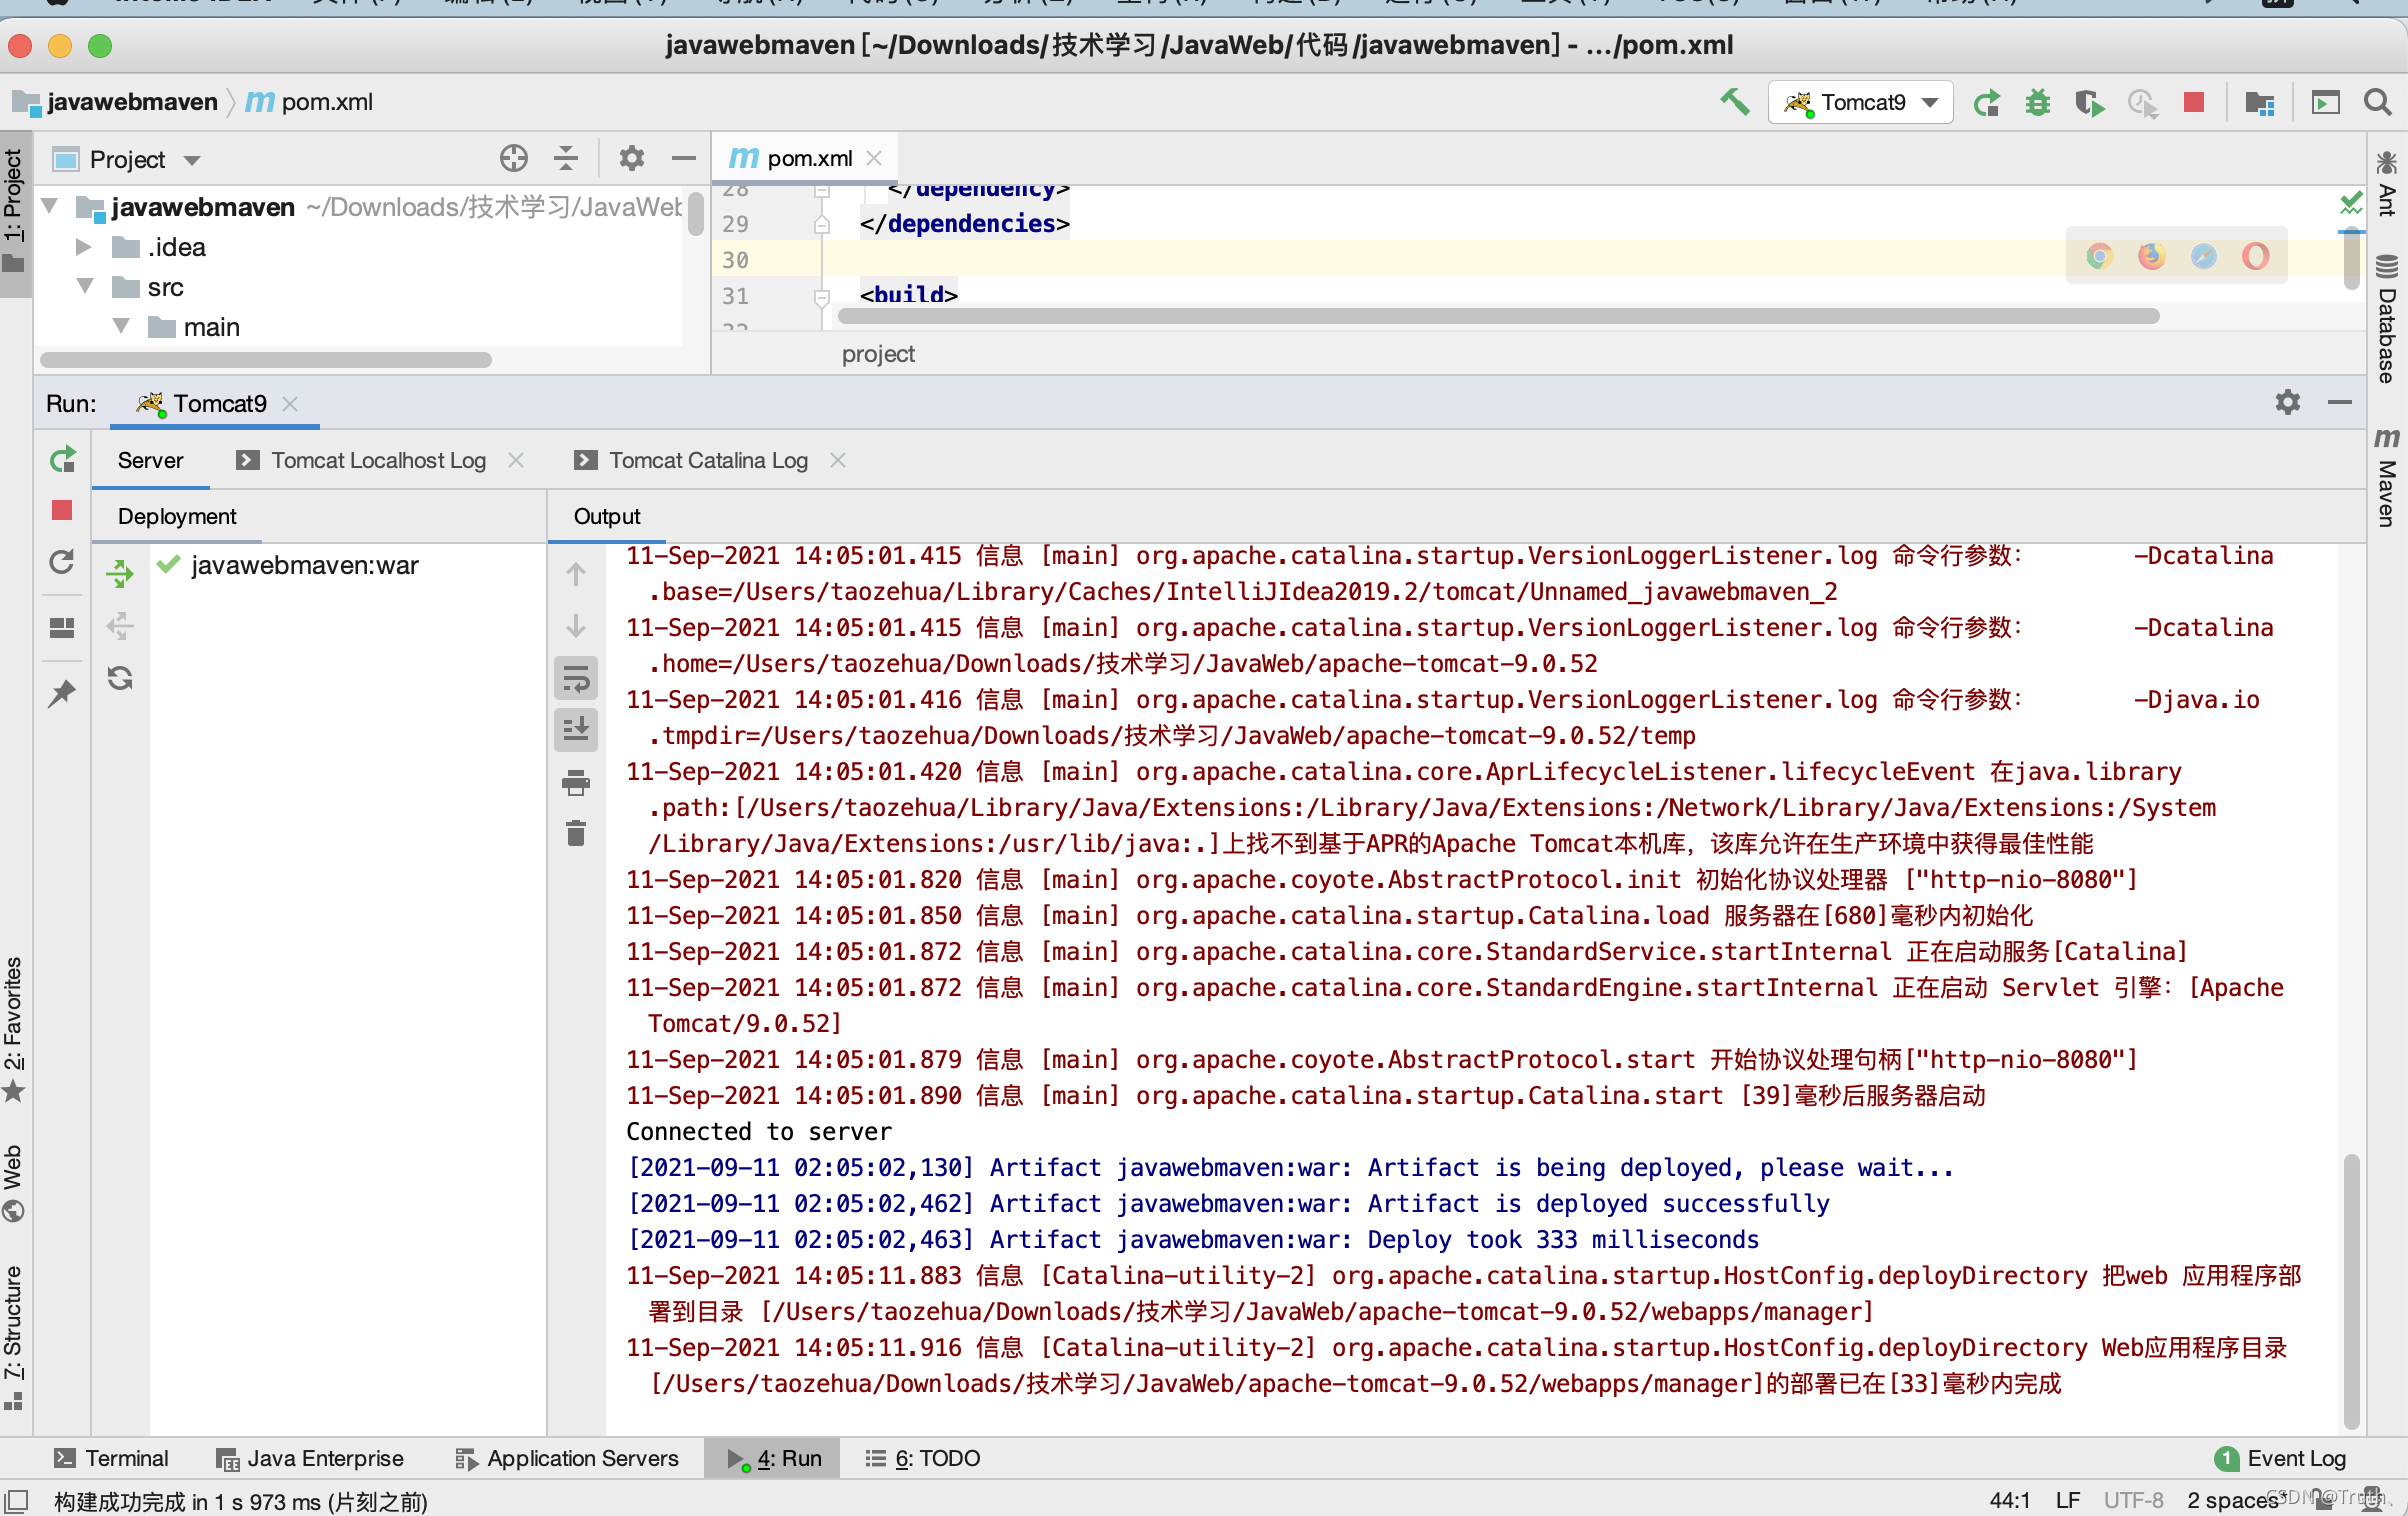This screenshot has height=1516, width=2408.
Task: Click the Search Everywhere magnifier icon
Action: (2377, 102)
